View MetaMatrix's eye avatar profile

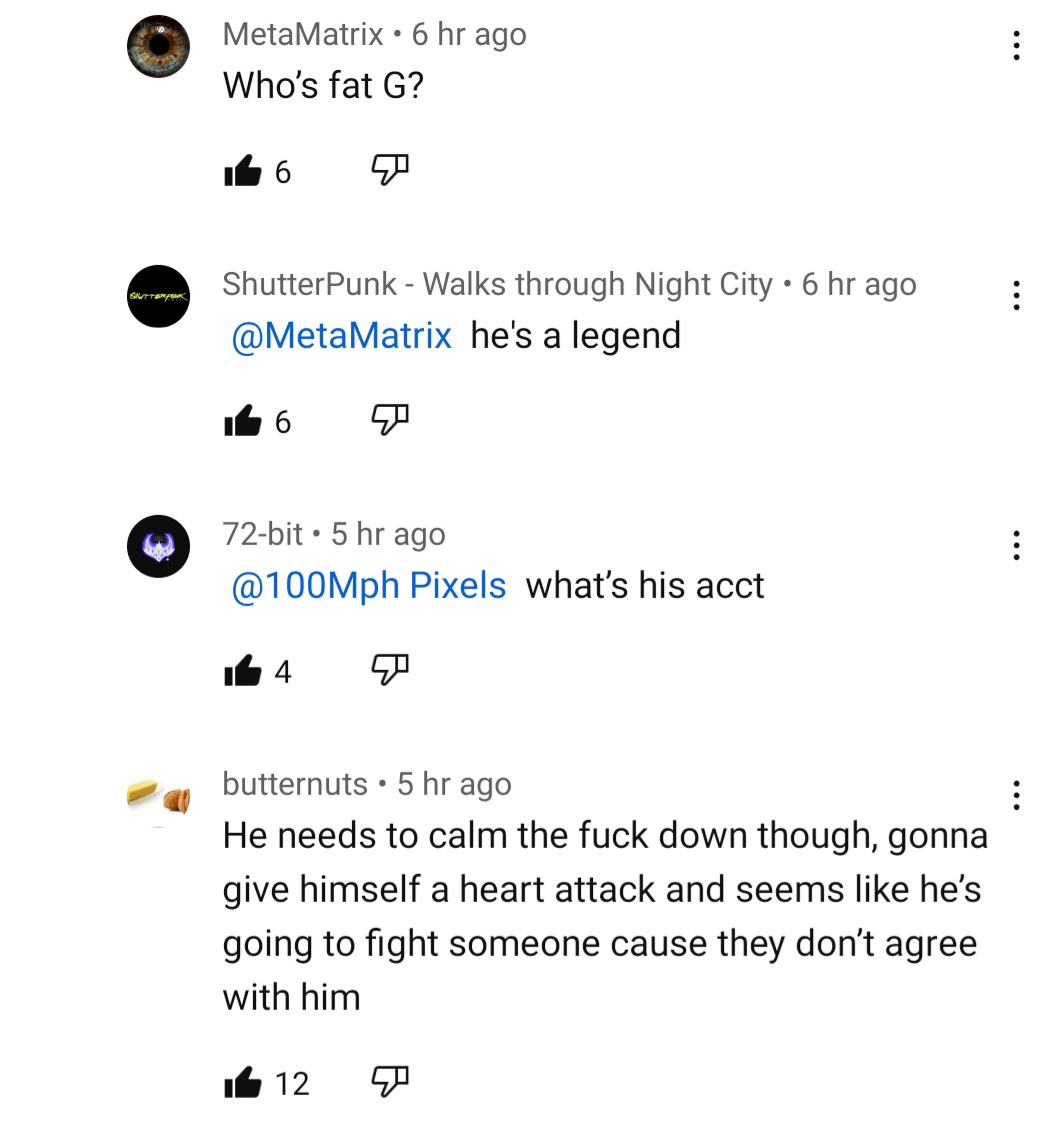point(158,46)
